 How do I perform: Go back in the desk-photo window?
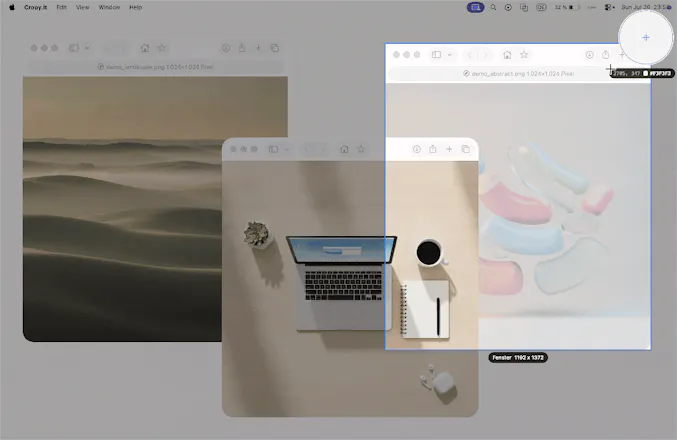click(307, 149)
